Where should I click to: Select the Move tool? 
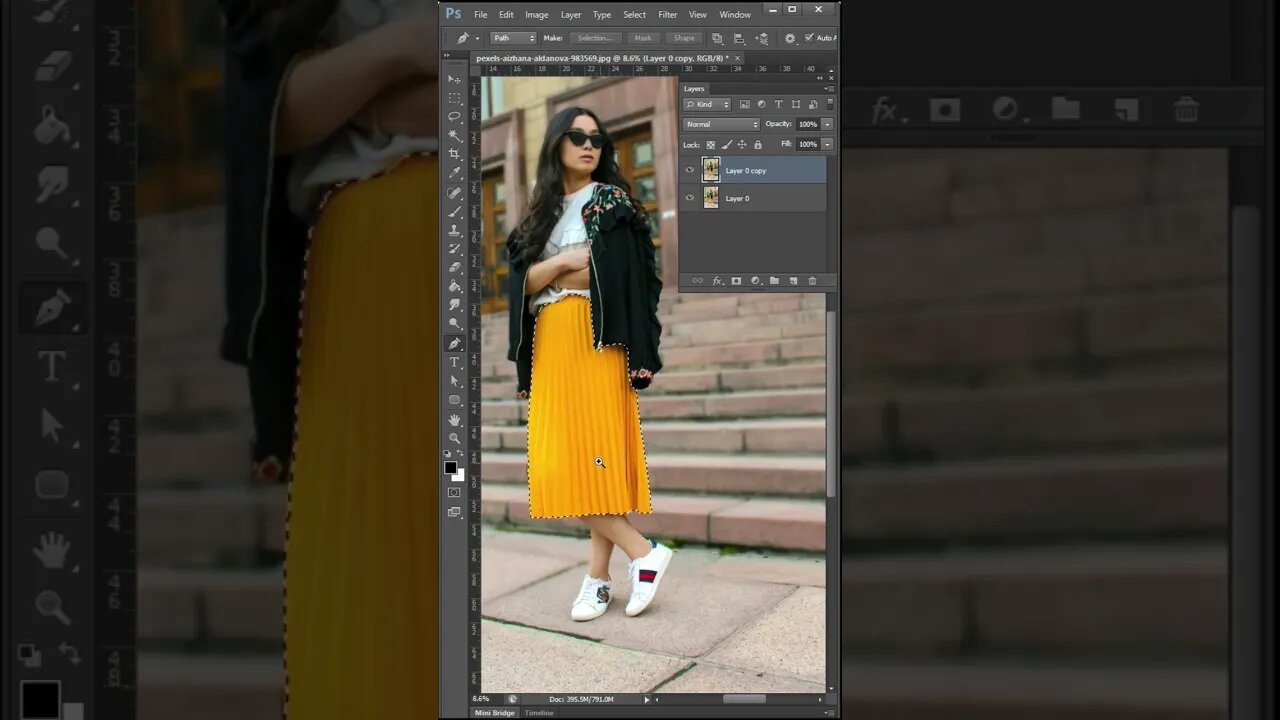click(x=454, y=79)
